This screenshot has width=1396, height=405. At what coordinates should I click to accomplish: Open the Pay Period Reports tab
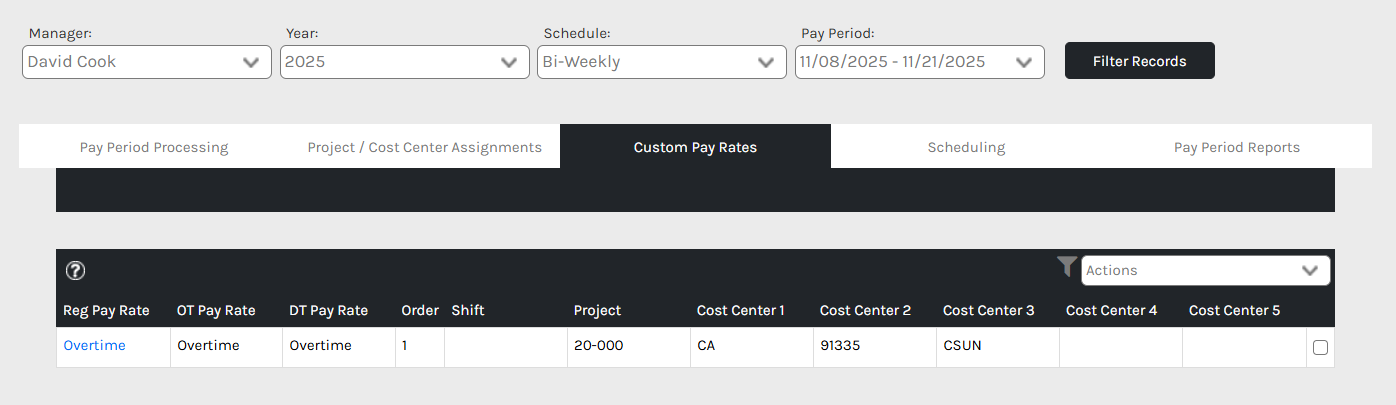pos(1237,147)
